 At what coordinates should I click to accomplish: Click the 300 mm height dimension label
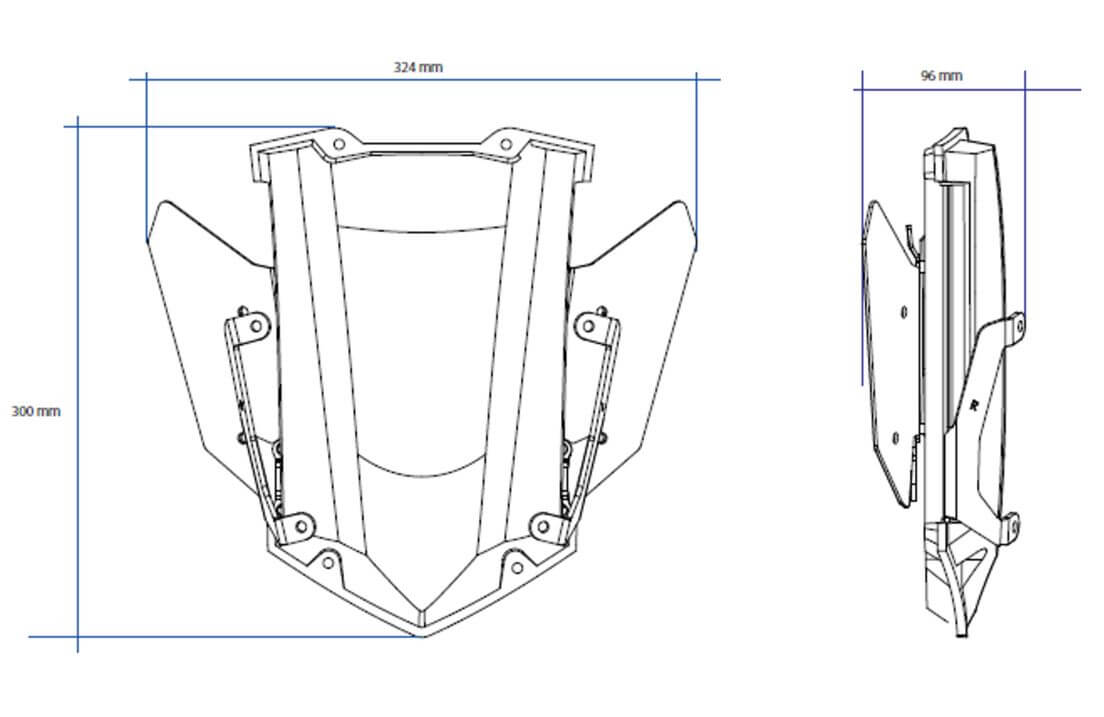[x=36, y=411]
